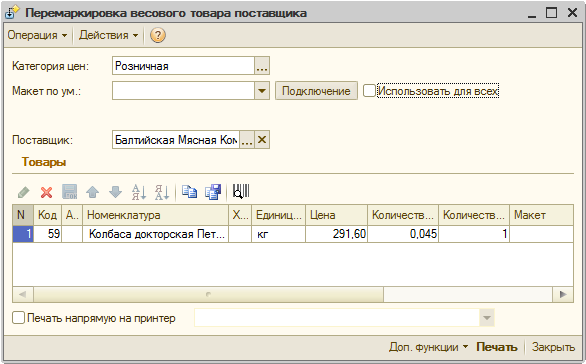Sort ascending with the A-Я icon
This screenshot has width=586, height=364.
tap(139, 192)
